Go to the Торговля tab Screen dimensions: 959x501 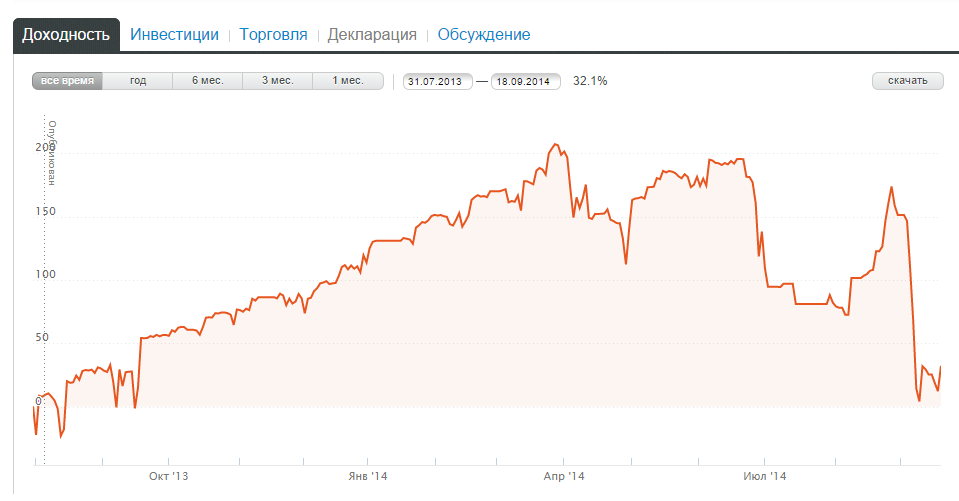pos(273,34)
